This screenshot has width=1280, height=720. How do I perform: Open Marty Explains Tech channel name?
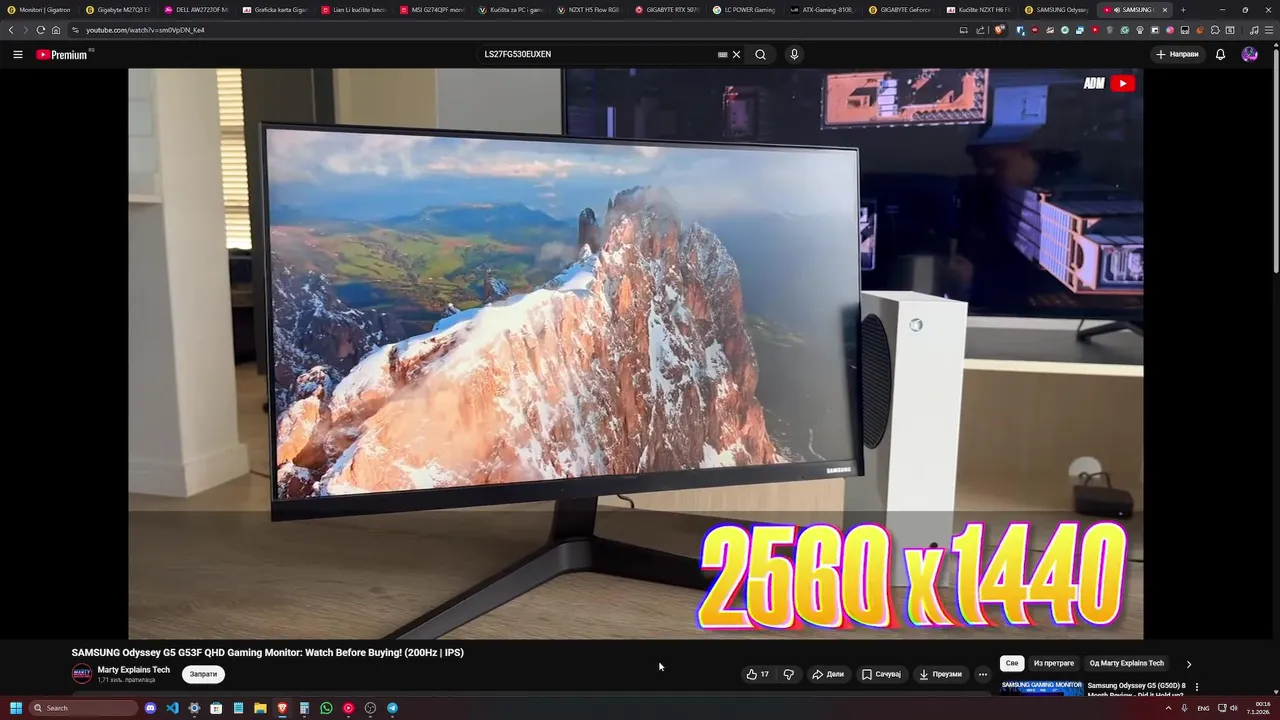(x=134, y=669)
